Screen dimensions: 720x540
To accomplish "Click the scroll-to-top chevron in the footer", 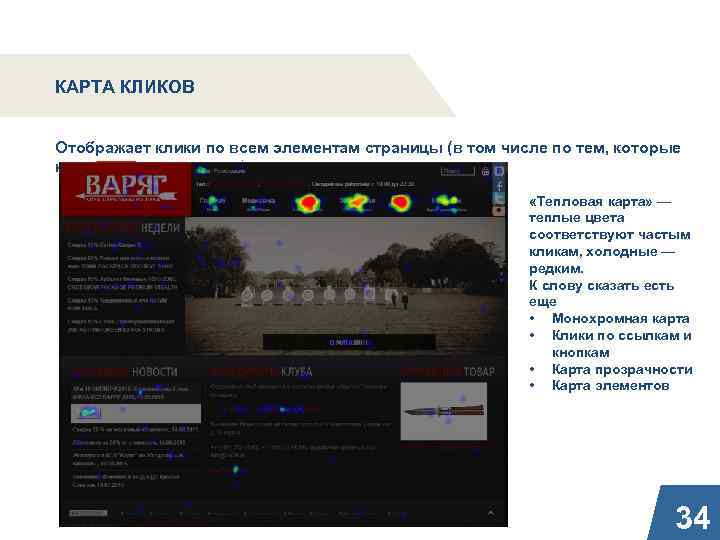I will [490, 513].
